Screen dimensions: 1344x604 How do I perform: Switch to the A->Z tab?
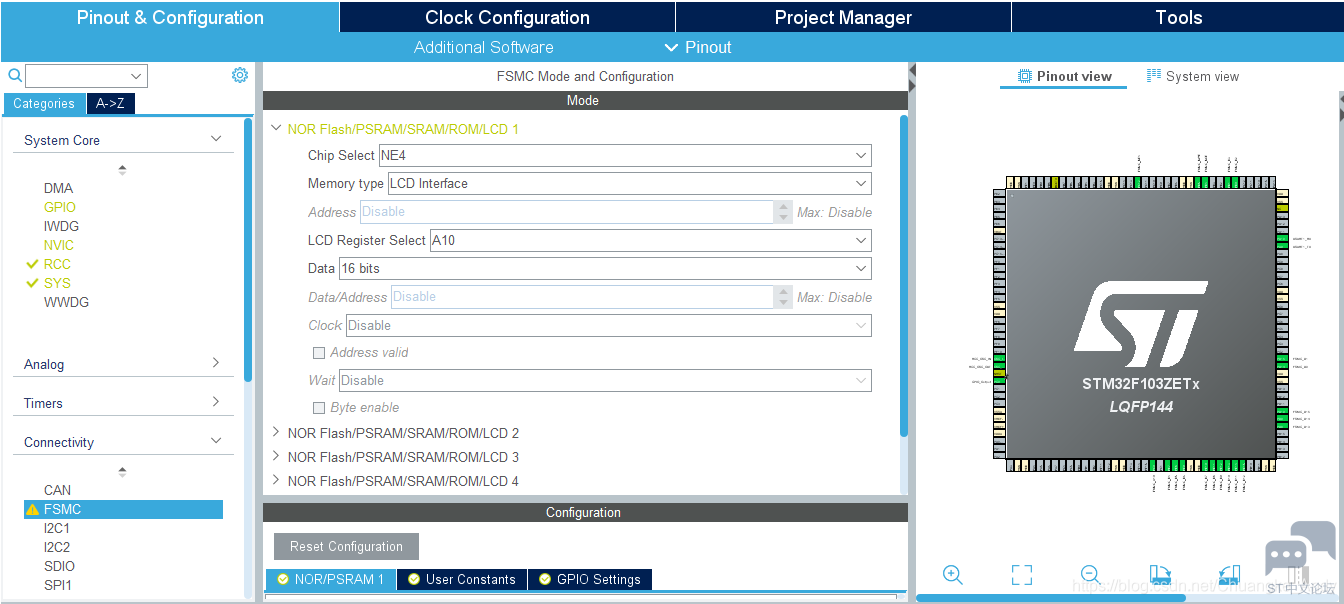click(110, 103)
